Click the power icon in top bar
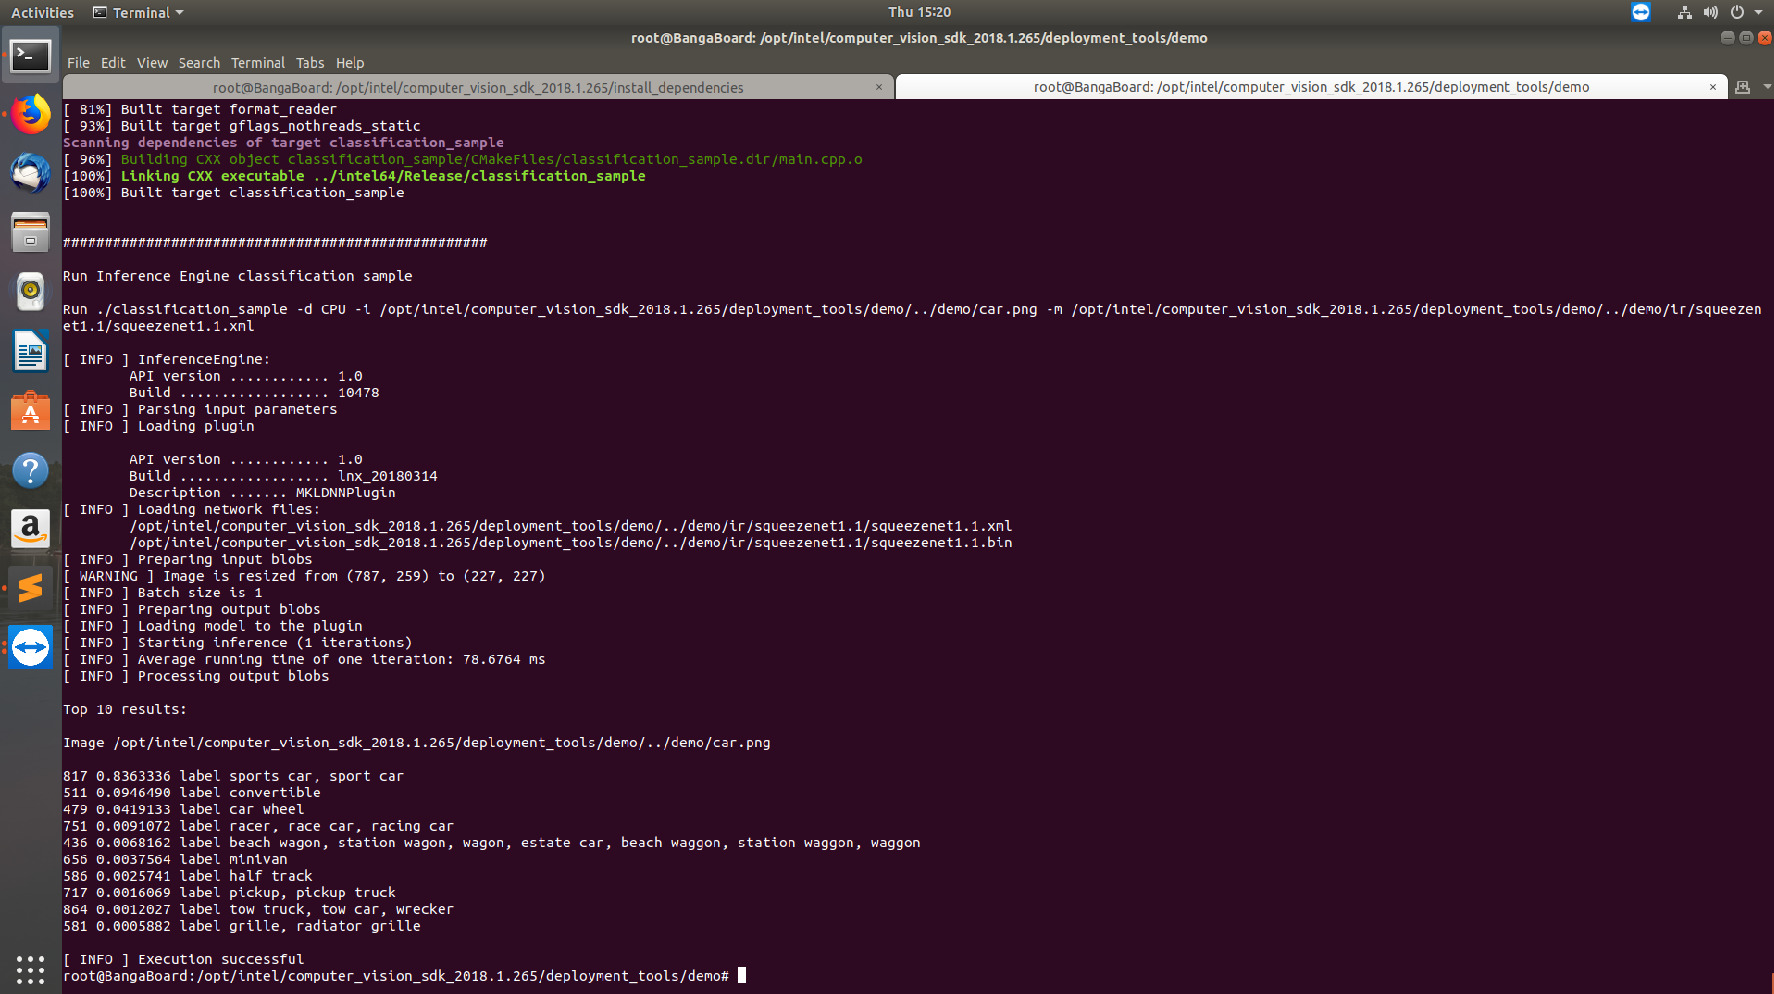This screenshot has height=994, width=1774. click(x=1738, y=12)
